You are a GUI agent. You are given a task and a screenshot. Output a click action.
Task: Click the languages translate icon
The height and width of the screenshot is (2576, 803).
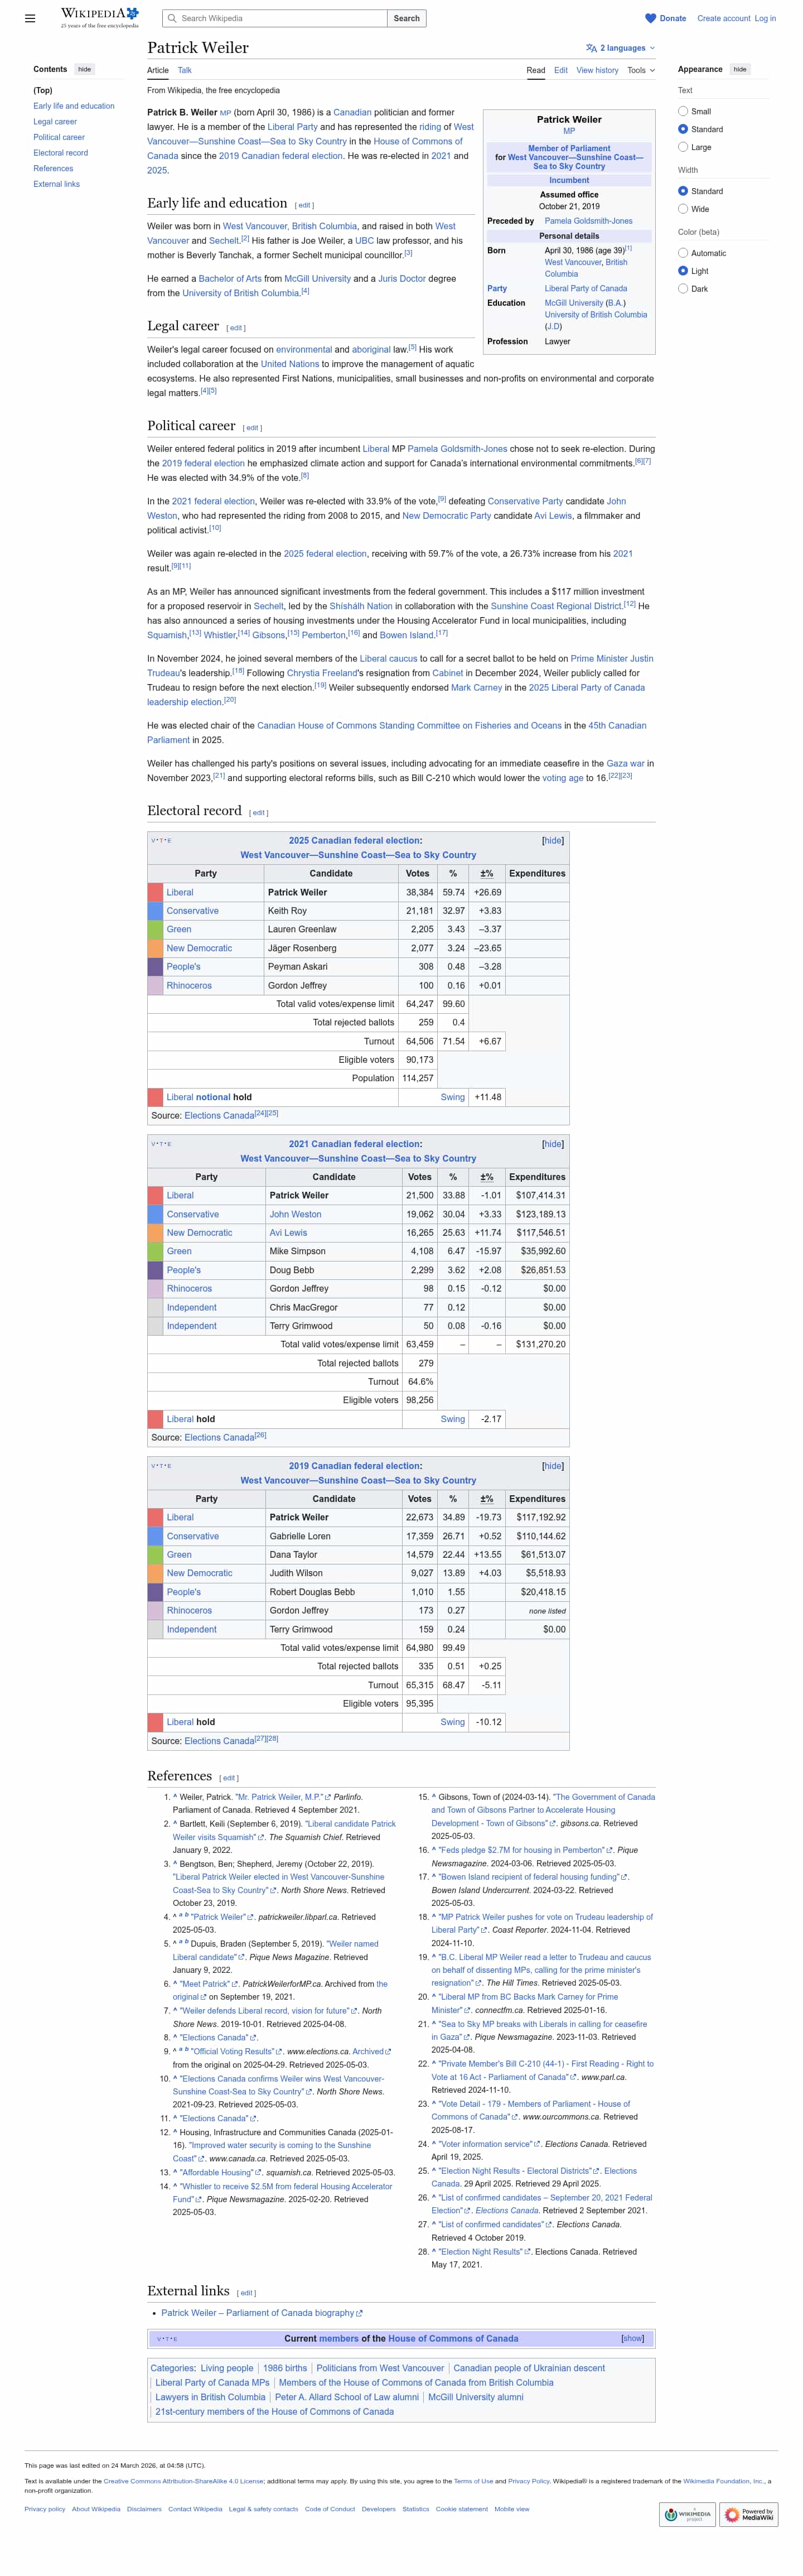coord(591,48)
